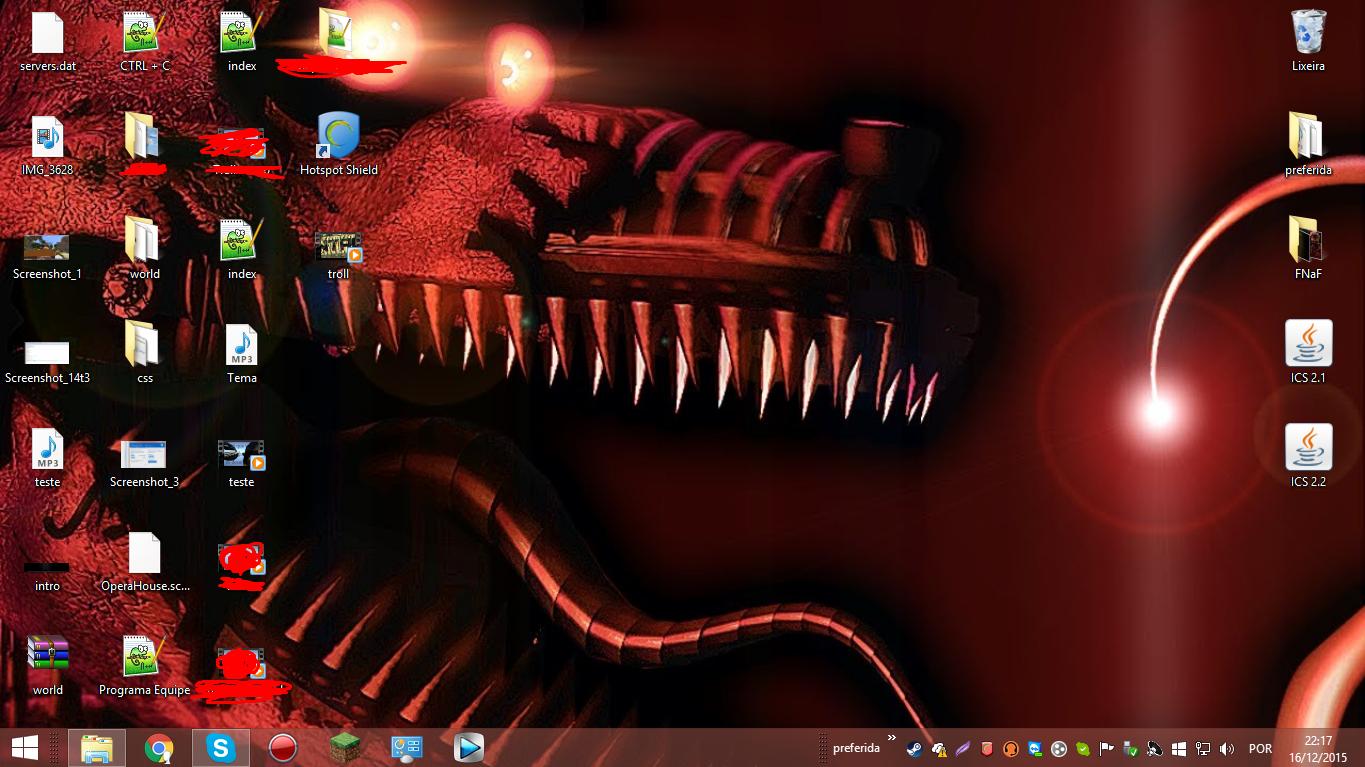Click the satellite dish tray icon

point(1154,748)
